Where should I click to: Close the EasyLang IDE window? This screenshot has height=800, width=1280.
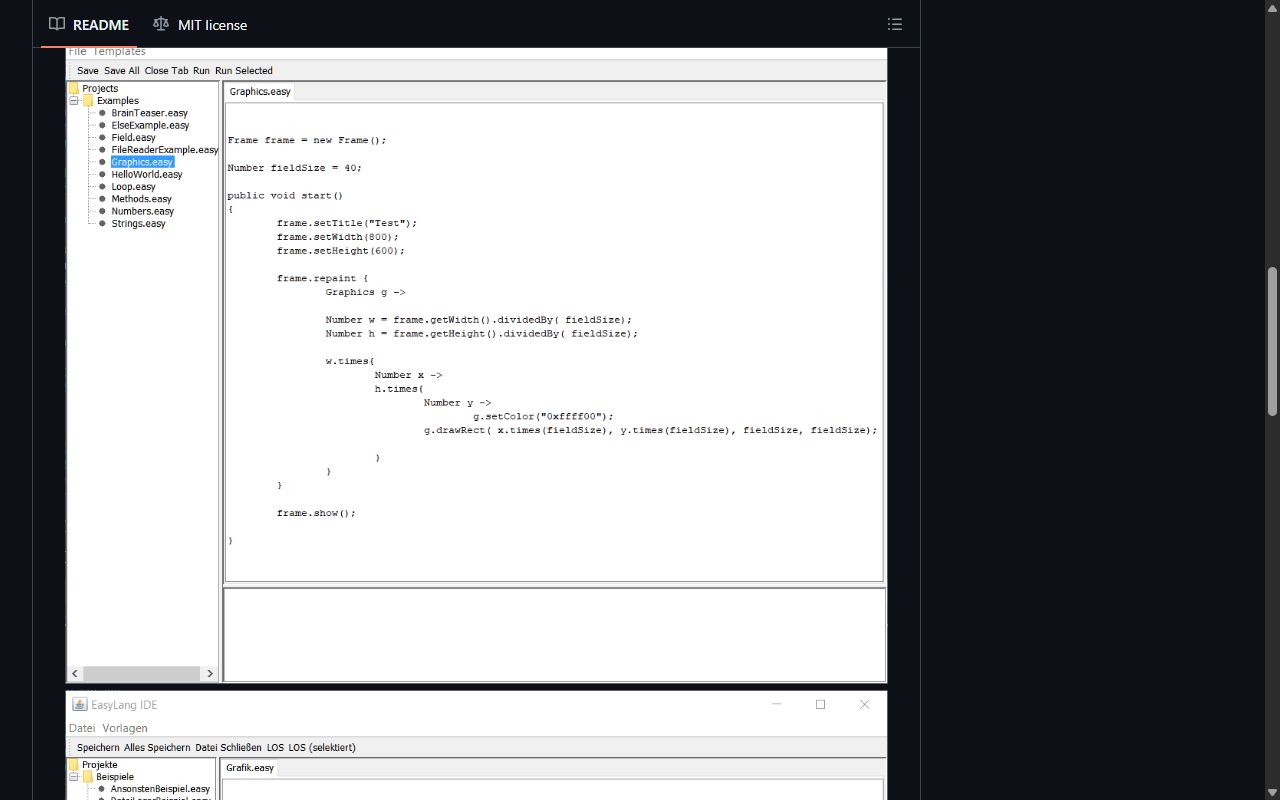coord(864,704)
